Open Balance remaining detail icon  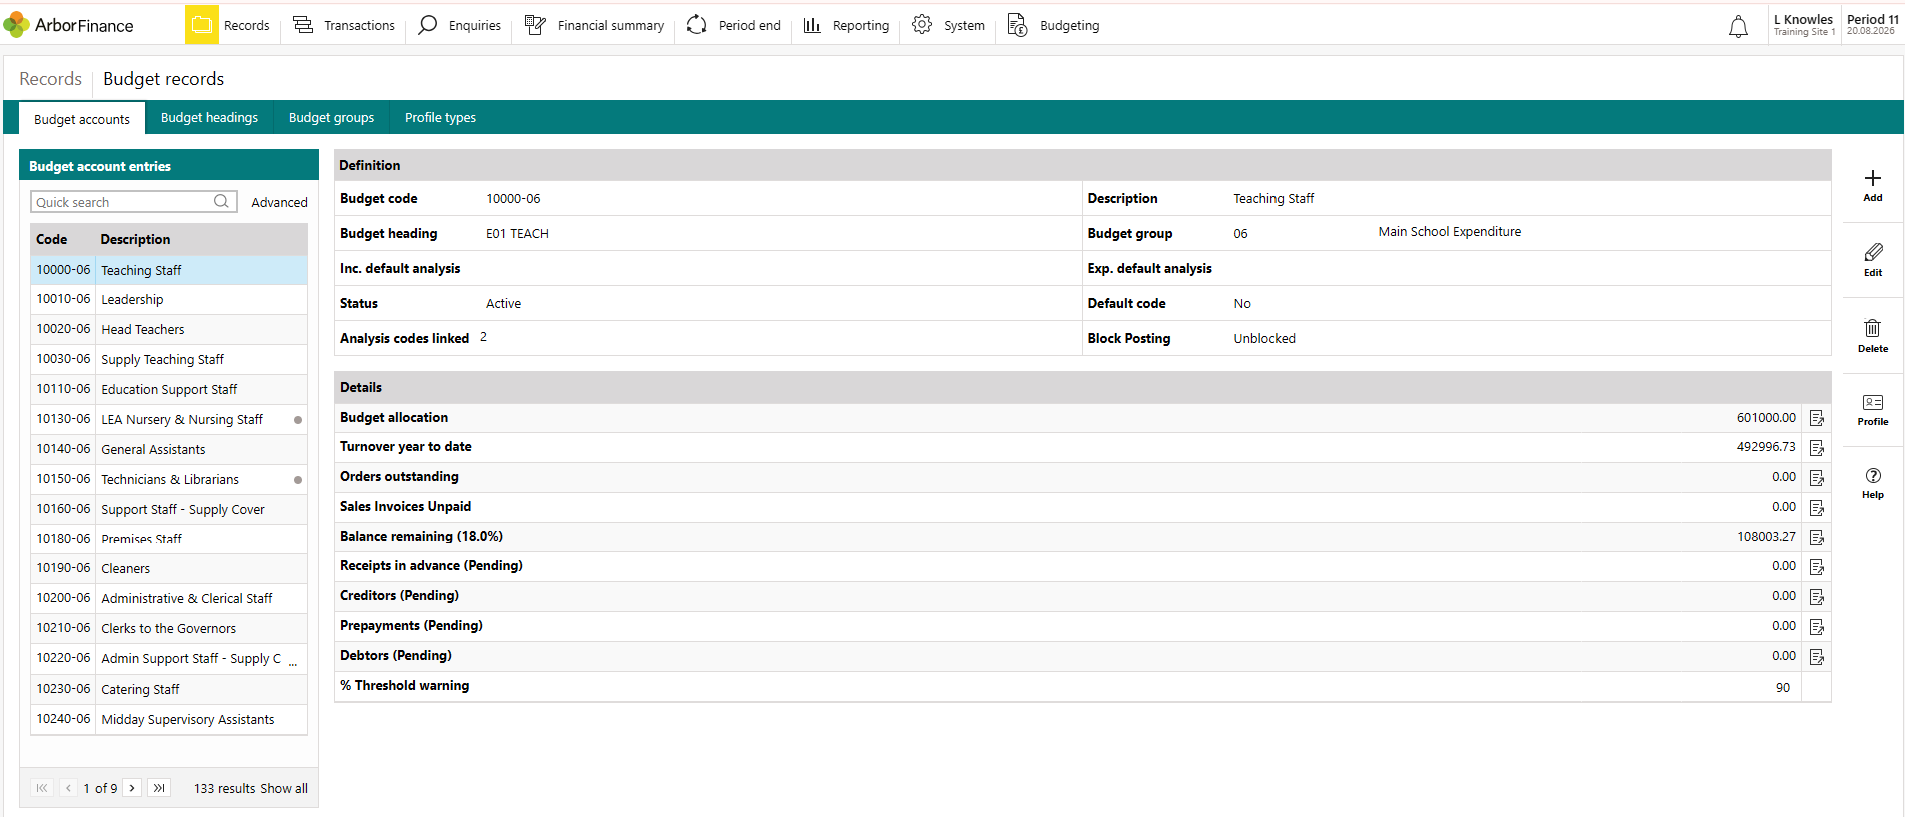pos(1817,538)
